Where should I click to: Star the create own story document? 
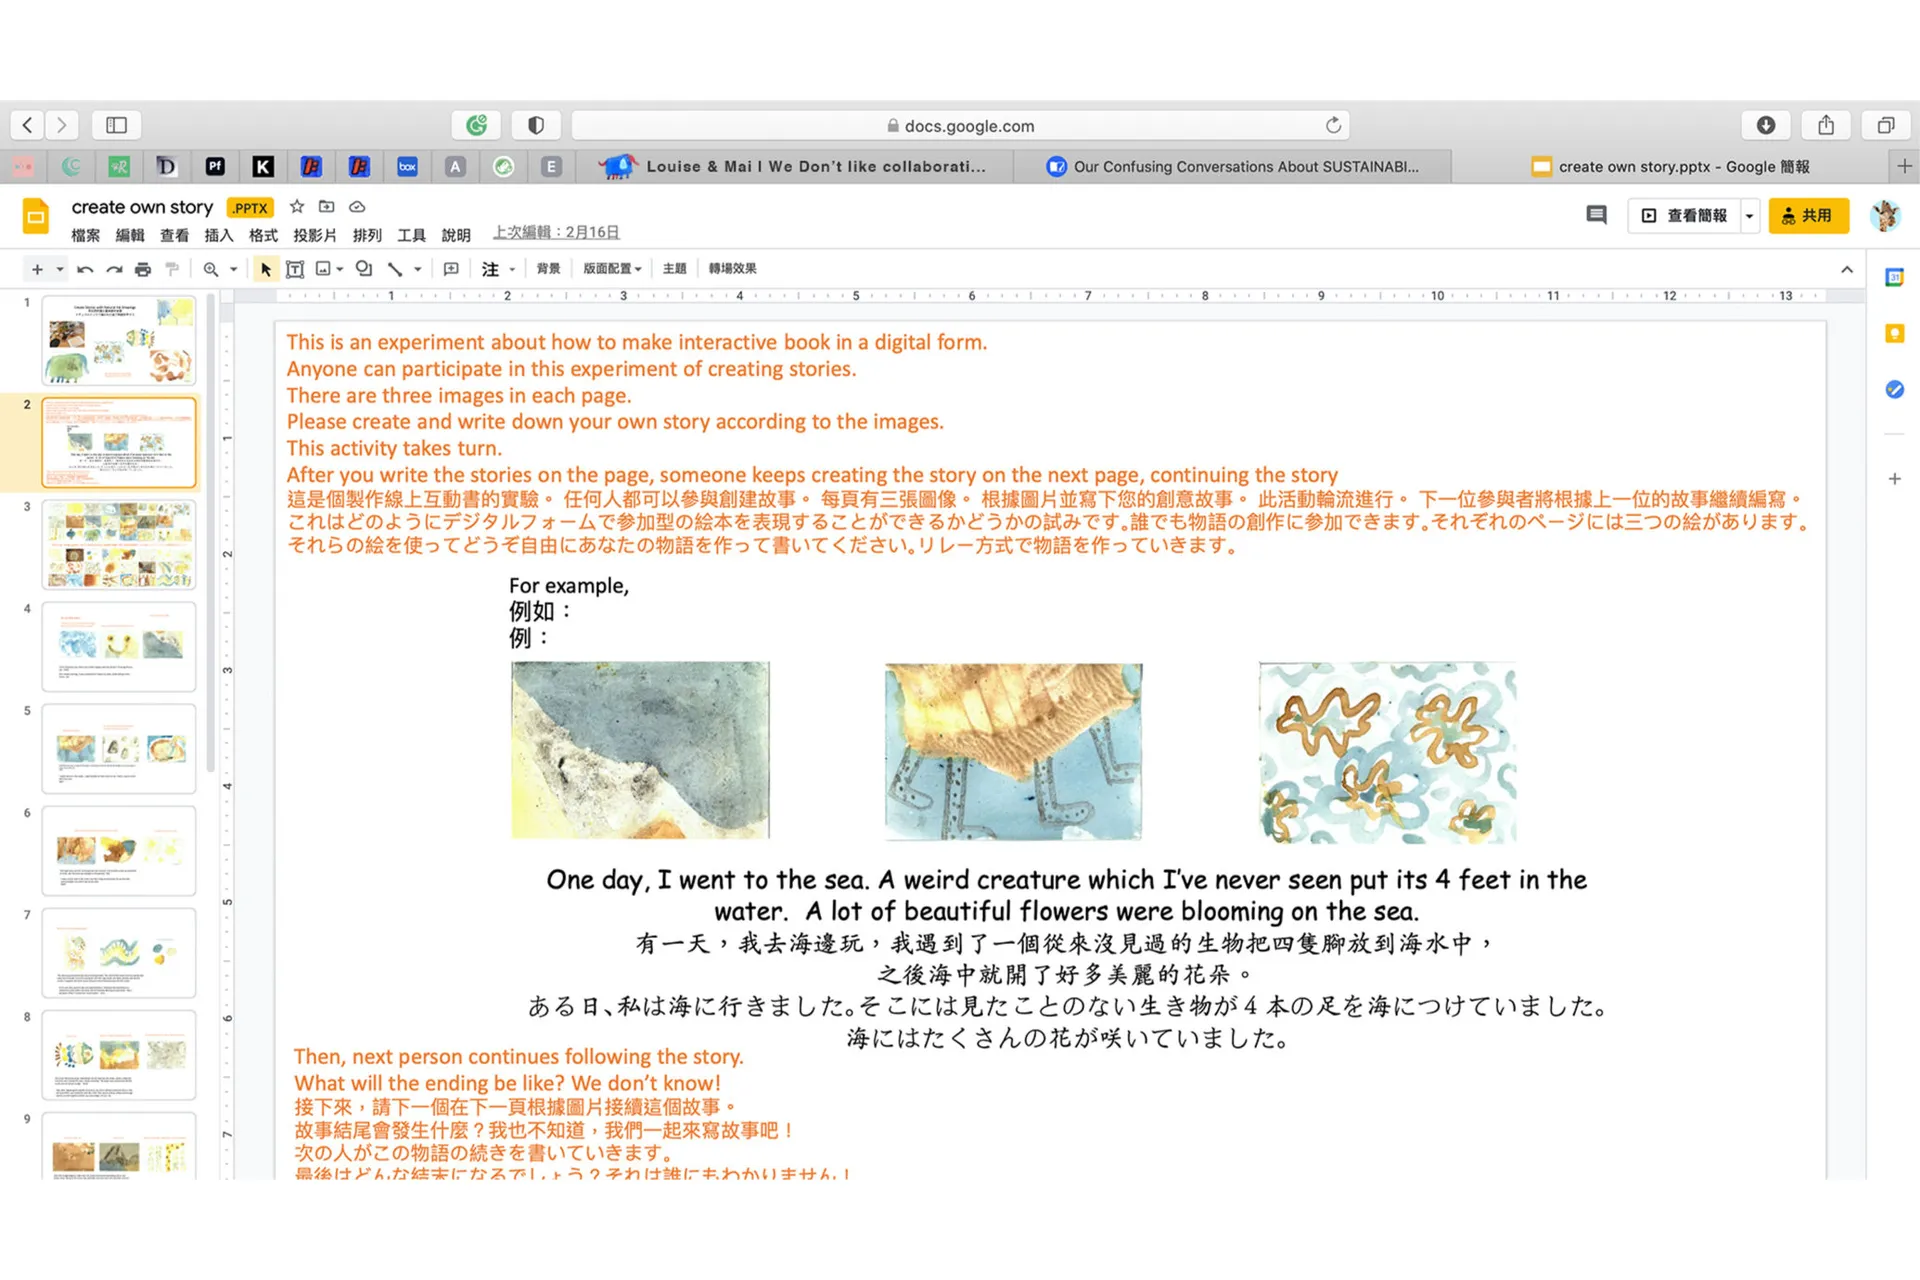[297, 207]
